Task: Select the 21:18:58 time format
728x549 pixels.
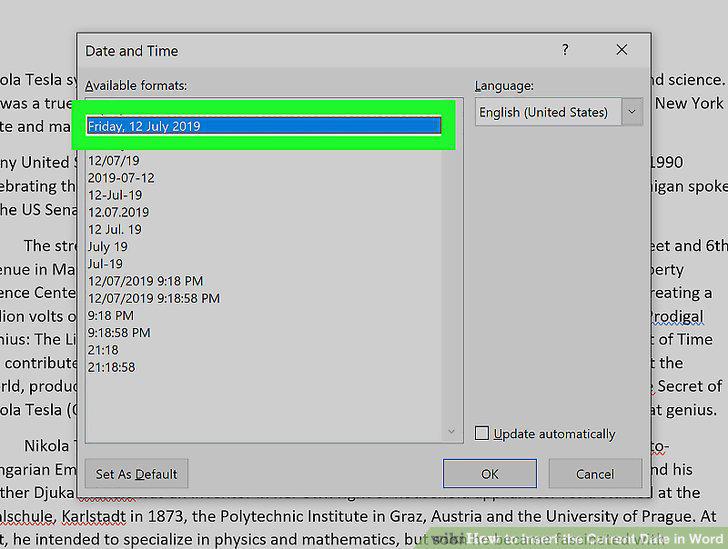Action: pos(111,367)
